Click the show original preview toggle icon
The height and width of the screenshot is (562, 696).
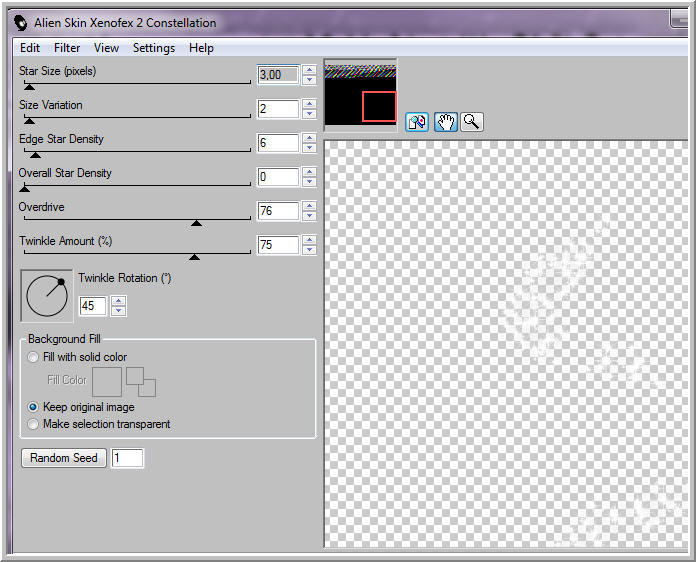pyautogui.click(x=417, y=122)
